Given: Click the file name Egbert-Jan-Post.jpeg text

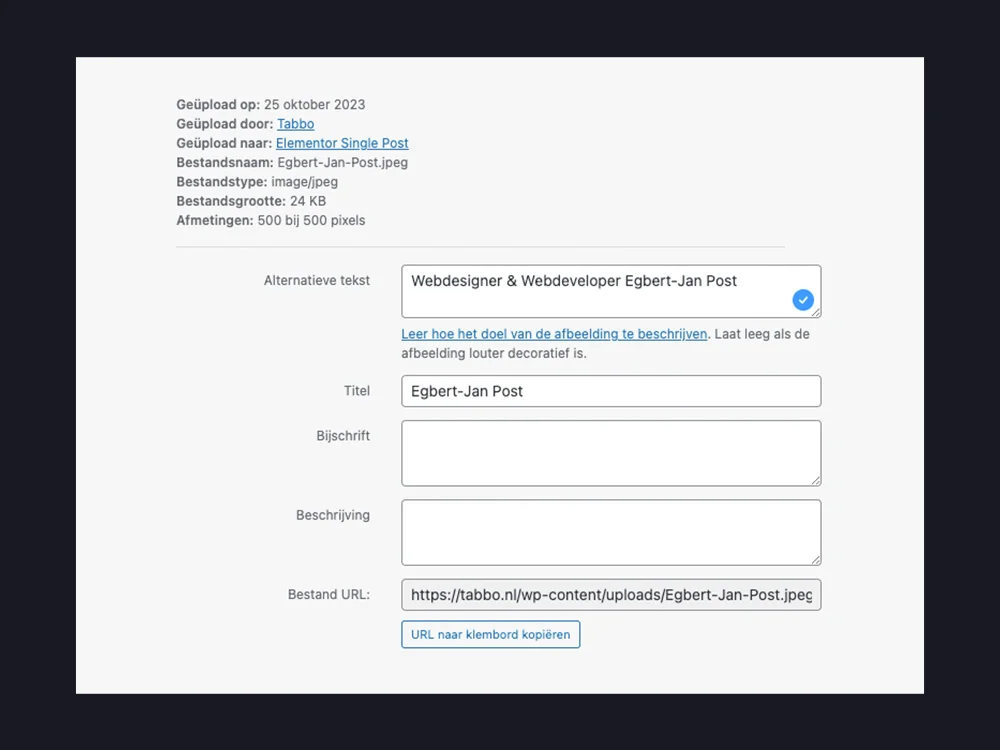Looking at the screenshot, I should [x=342, y=162].
